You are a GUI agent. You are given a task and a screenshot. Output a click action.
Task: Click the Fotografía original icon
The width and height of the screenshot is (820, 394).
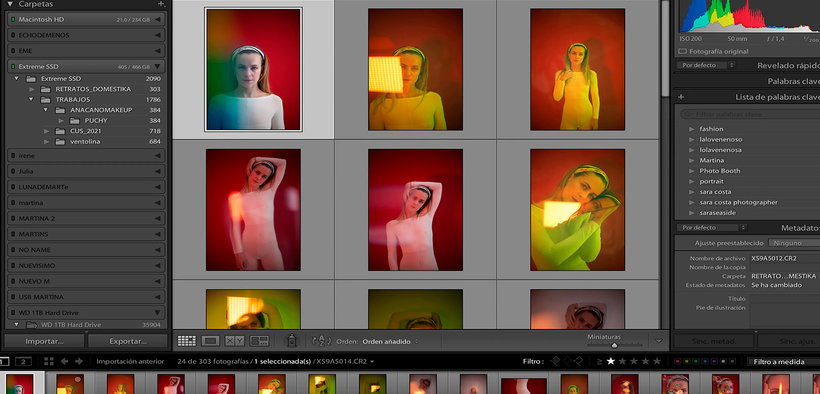pyautogui.click(x=682, y=51)
